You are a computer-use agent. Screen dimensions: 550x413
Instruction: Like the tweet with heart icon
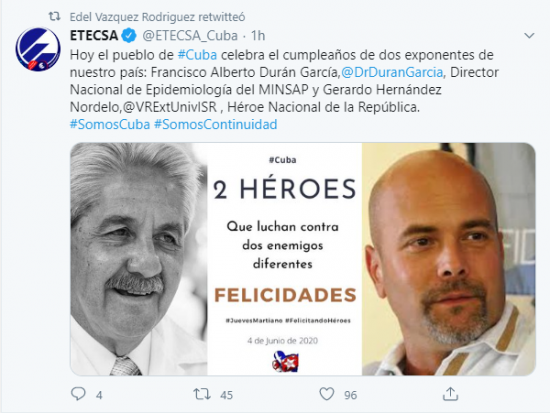(327, 394)
